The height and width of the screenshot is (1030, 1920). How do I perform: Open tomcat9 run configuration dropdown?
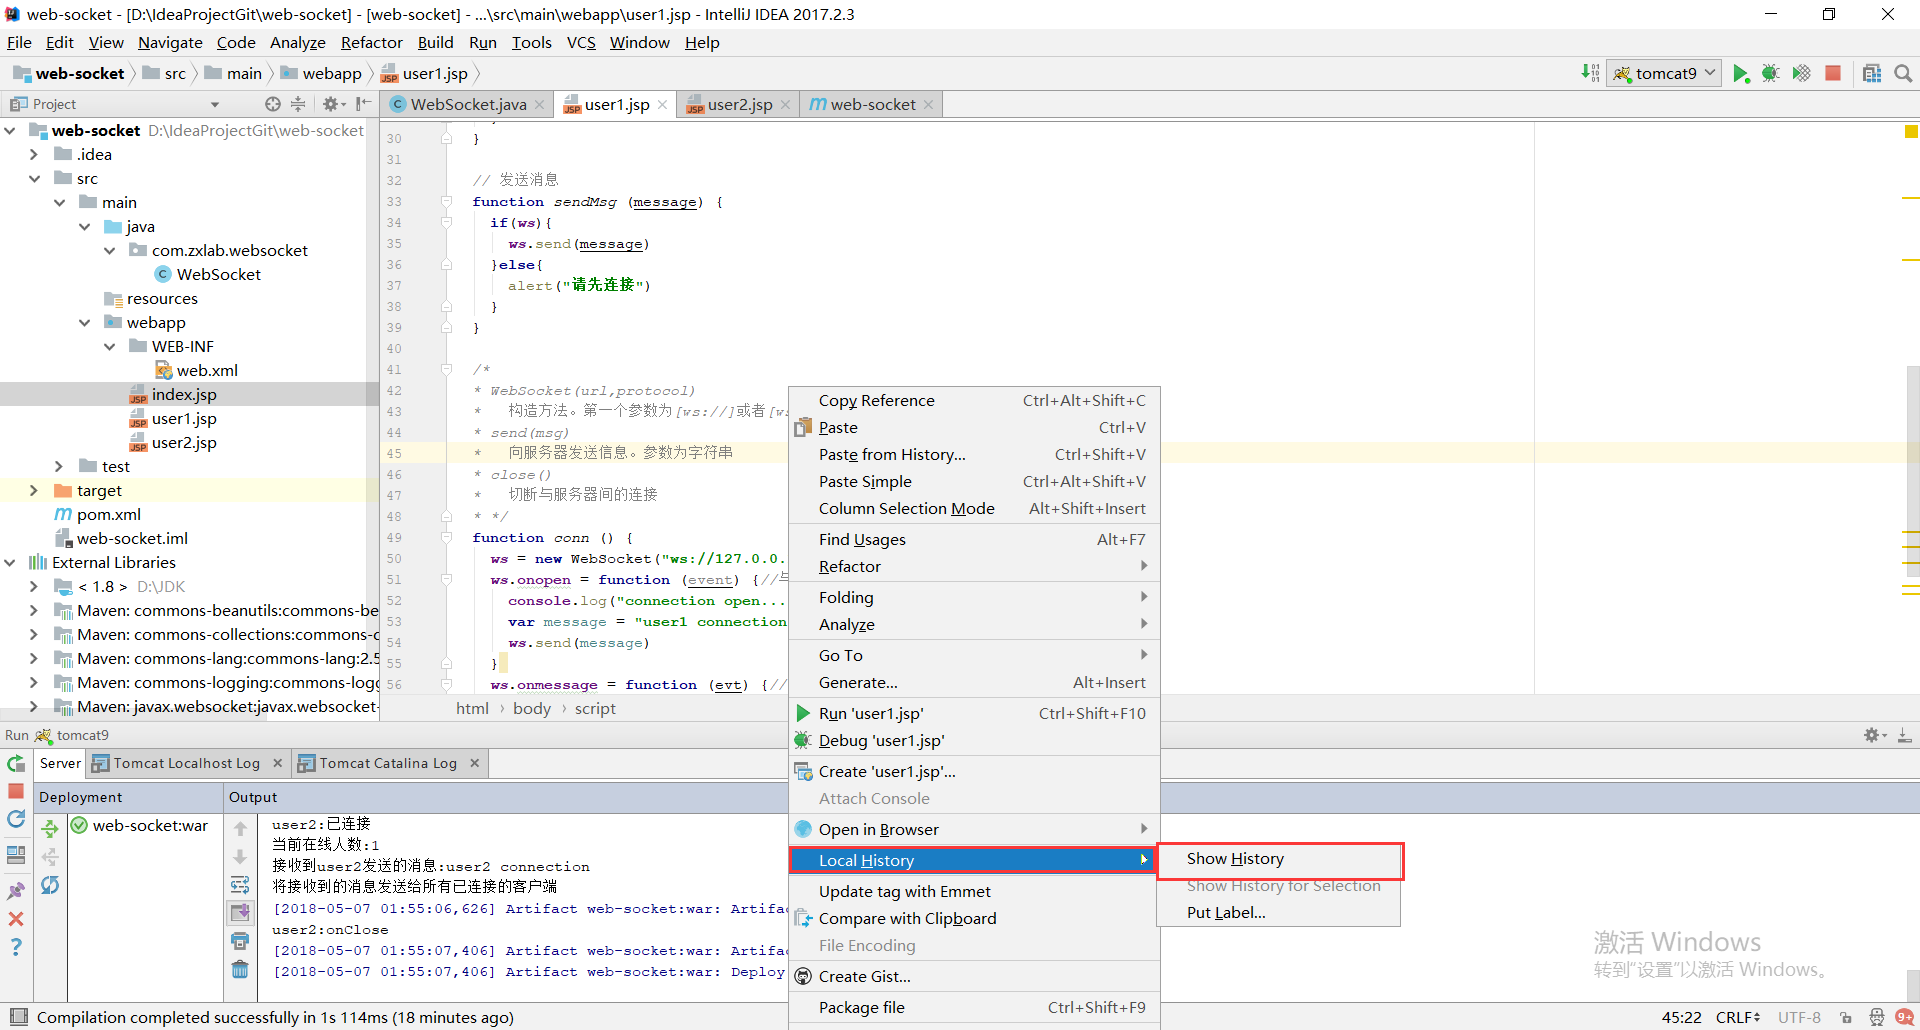1663,73
